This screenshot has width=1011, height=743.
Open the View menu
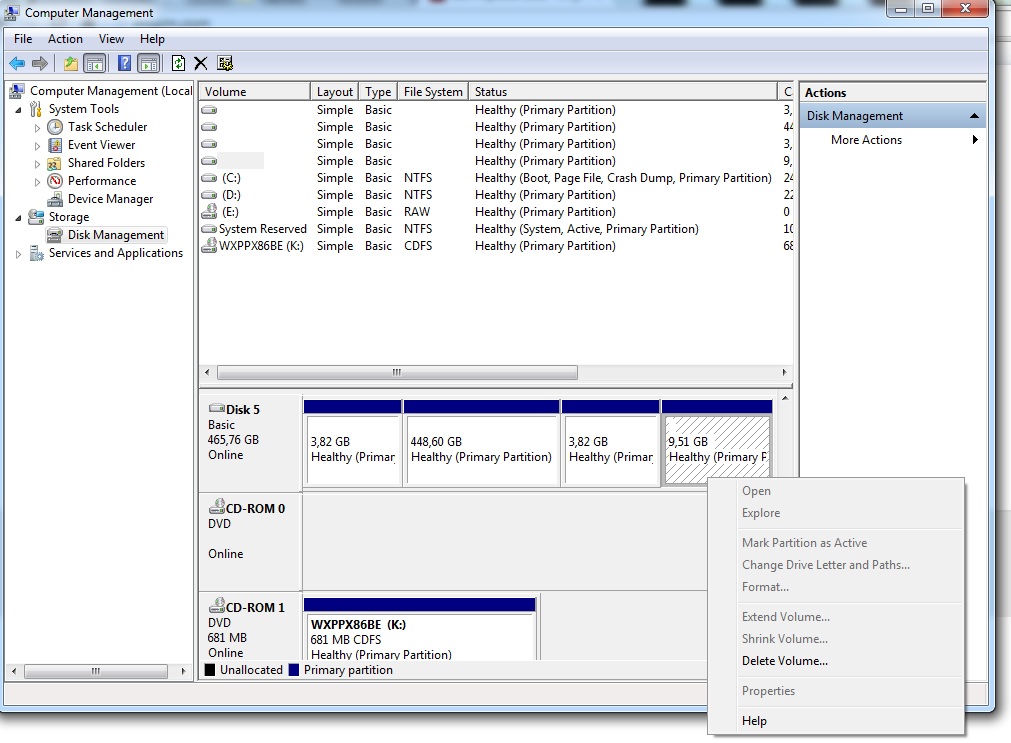click(x=111, y=39)
